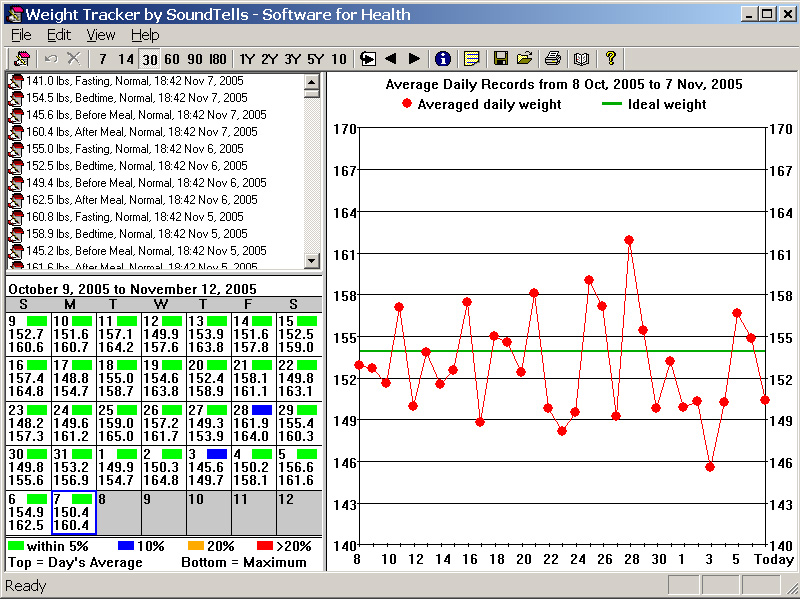Viewport: 800px width, 600px height.
Task: Click the records list scroll-down arrow
Action: [x=311, y=260]
